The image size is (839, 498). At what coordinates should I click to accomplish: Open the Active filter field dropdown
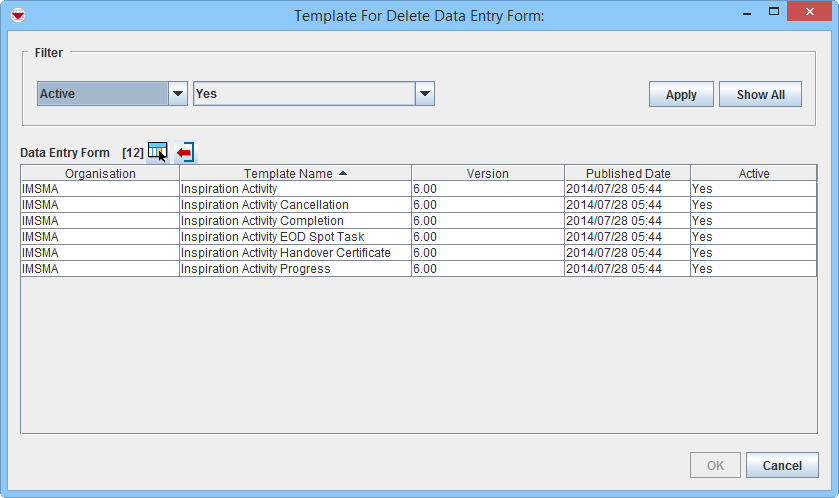pyautogui.click(x=178, y=94)
